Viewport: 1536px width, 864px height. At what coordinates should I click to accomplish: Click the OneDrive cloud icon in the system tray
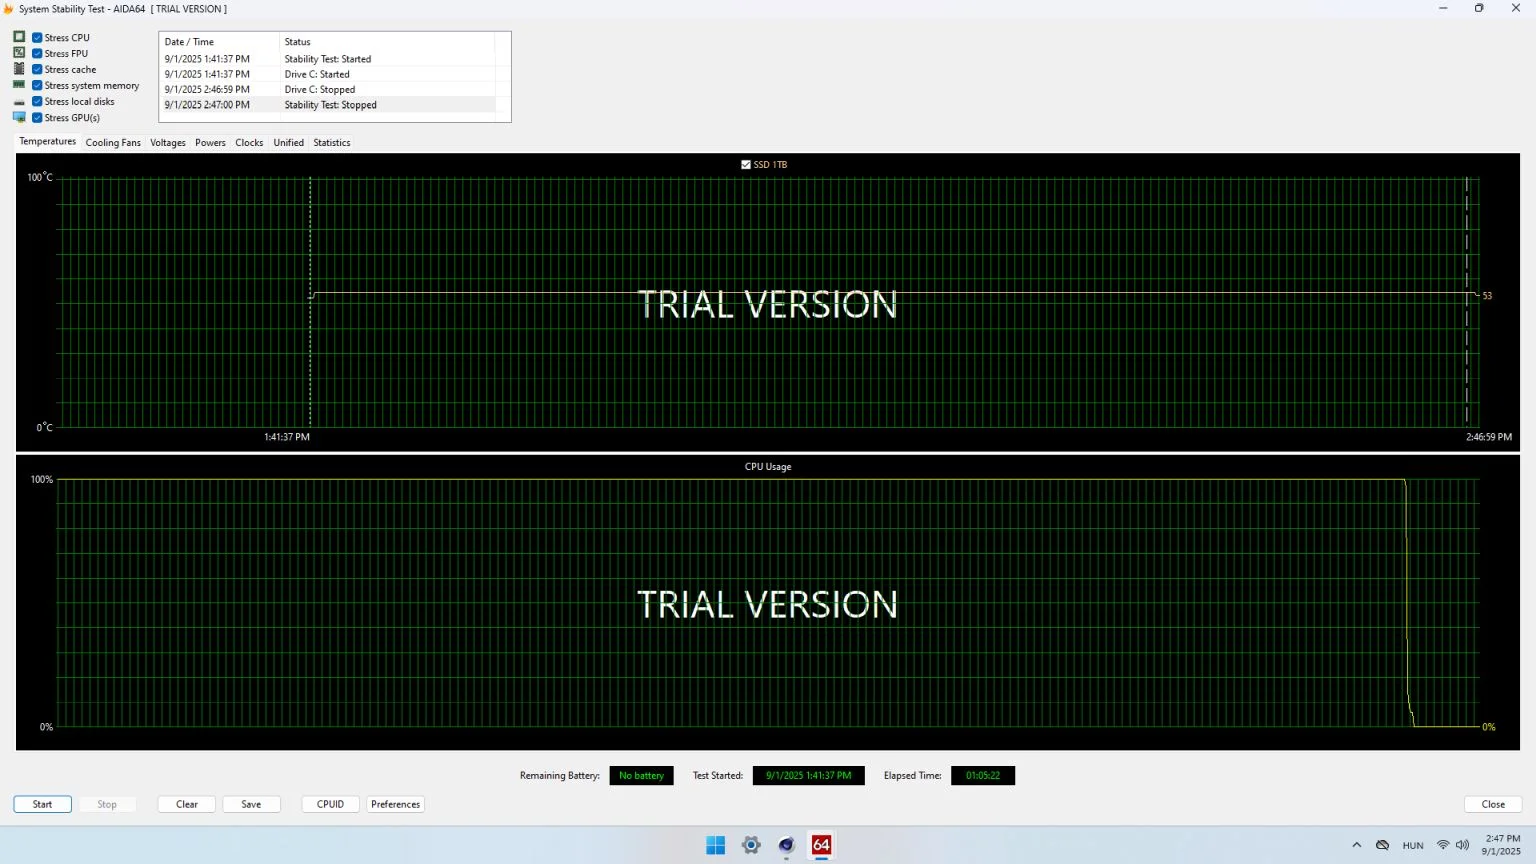[x=1382, y=845]
